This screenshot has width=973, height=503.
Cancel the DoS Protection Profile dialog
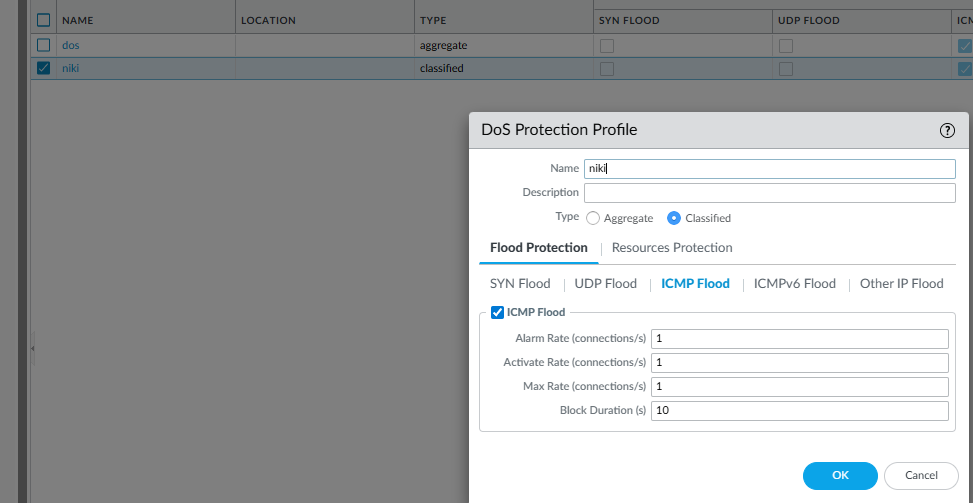coord(921,476)
